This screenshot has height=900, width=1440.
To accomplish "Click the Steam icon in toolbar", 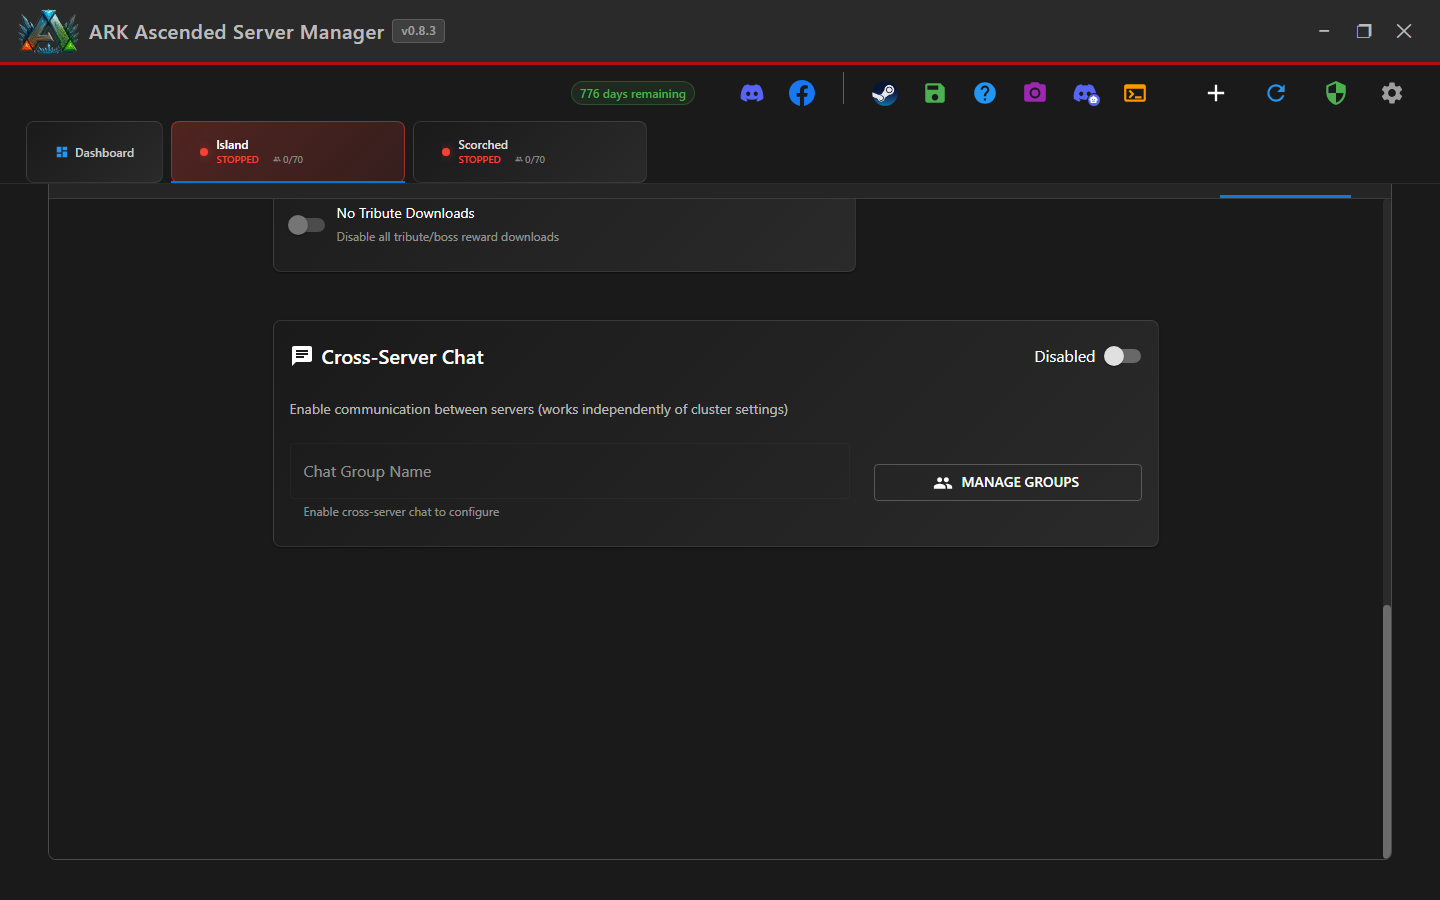I will click(x=884, y=93).
